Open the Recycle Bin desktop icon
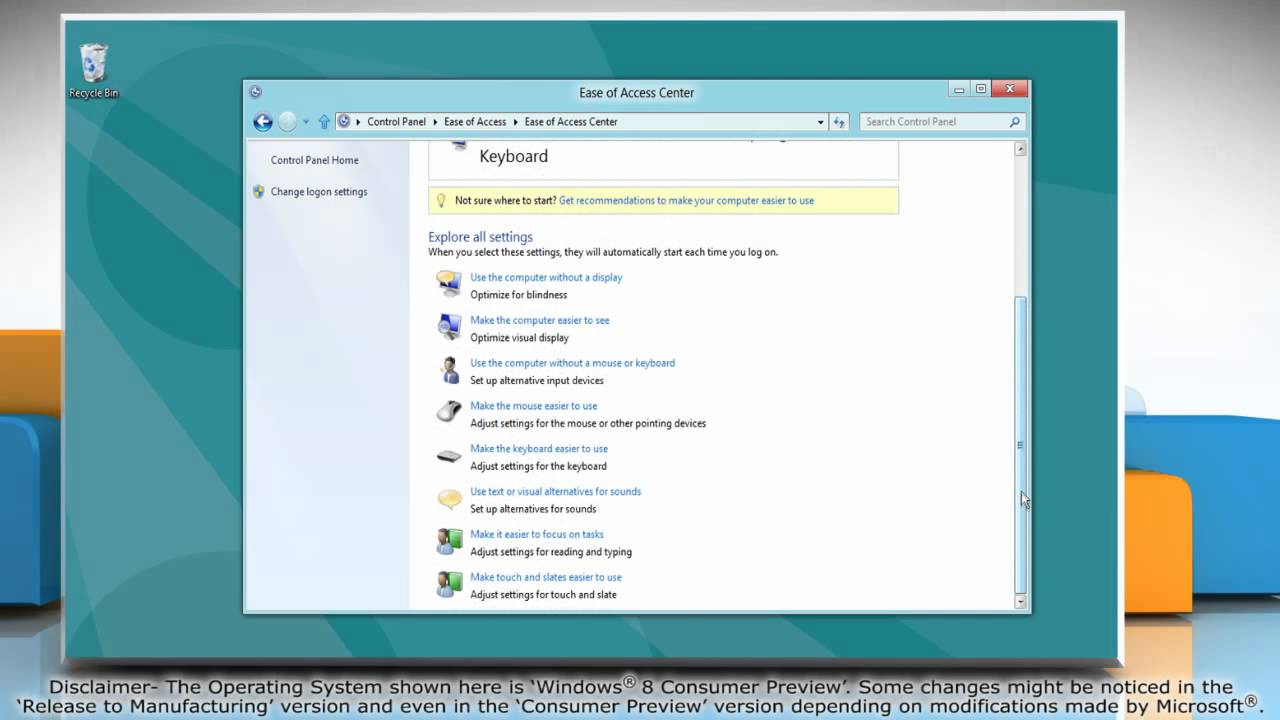The width and height of the screenshot is (1280, 720). point(93,70)
